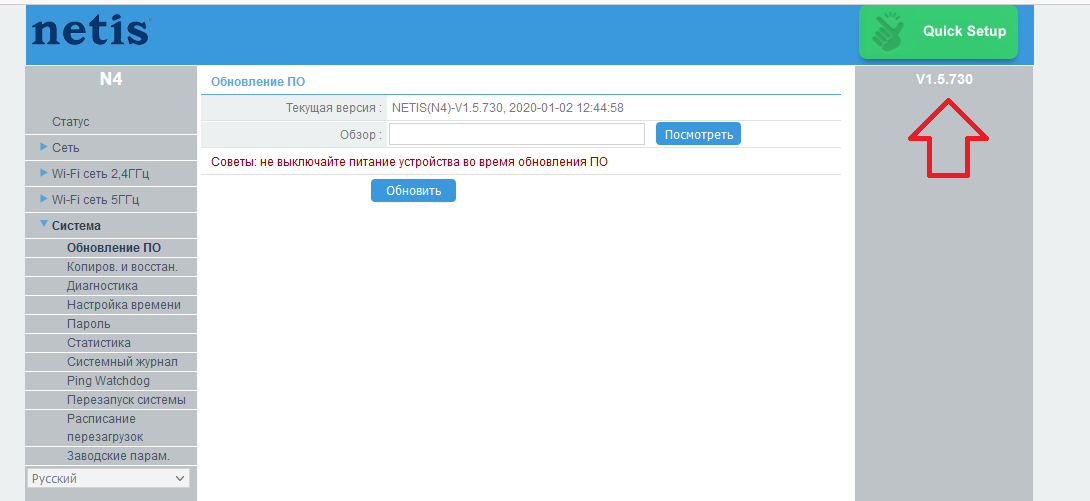Image resolution: width=1090 pixels, height=501 pixels.
Task: Open Системный журнал page
Action: [x=122, y=362]
